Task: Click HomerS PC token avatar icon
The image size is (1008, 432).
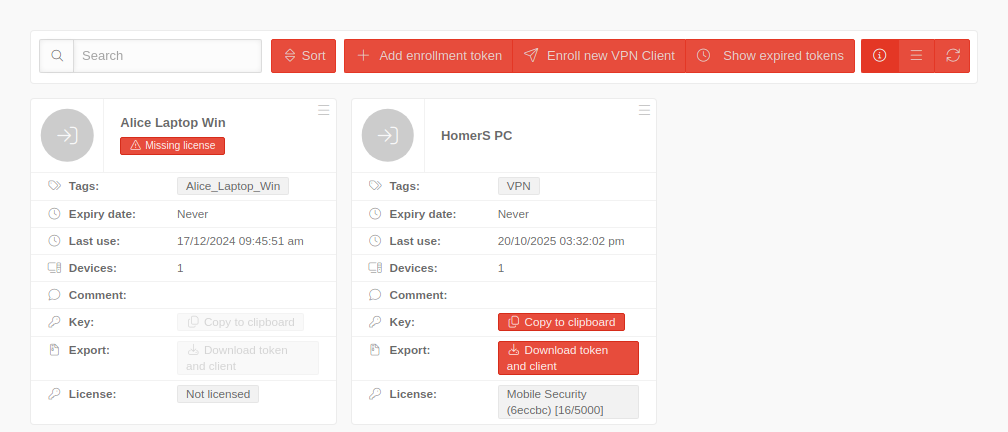Action: 388,135
